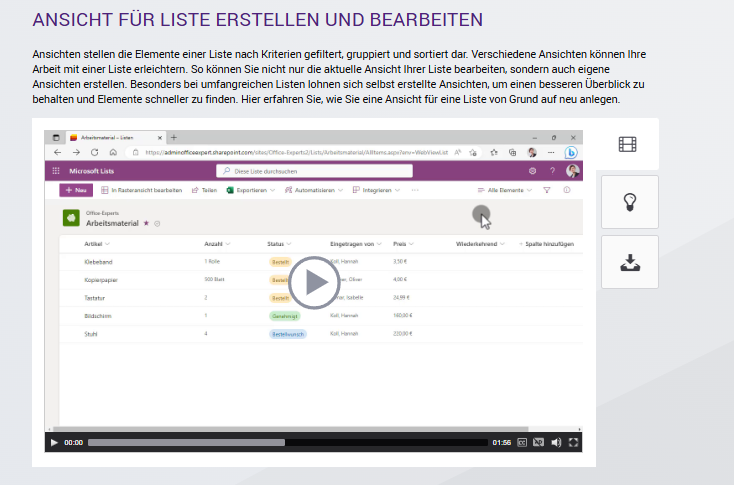Mute the video with speaker icon
Screen dimensions: 734x485
coord(556,442)
